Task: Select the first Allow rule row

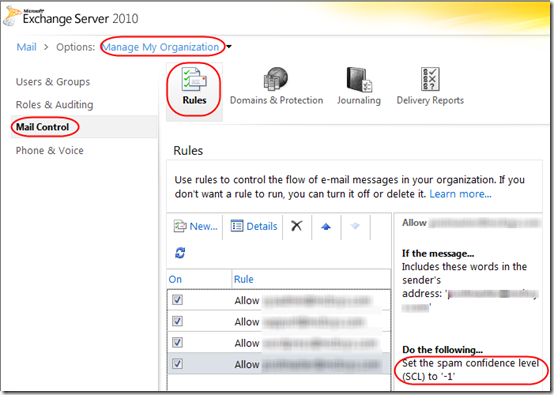Action: click(279, 300)
